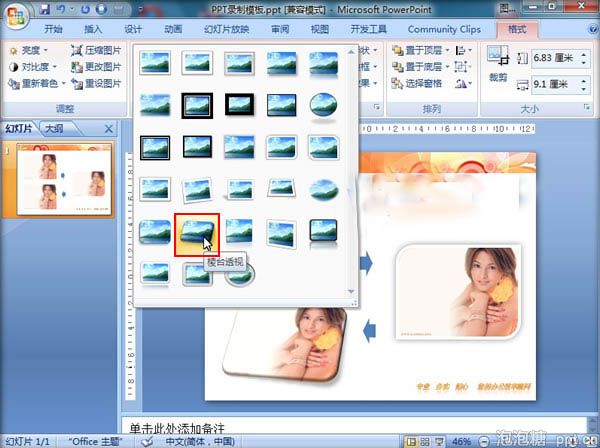Switch to the 开始 ribbon tab

coord(53,29)
